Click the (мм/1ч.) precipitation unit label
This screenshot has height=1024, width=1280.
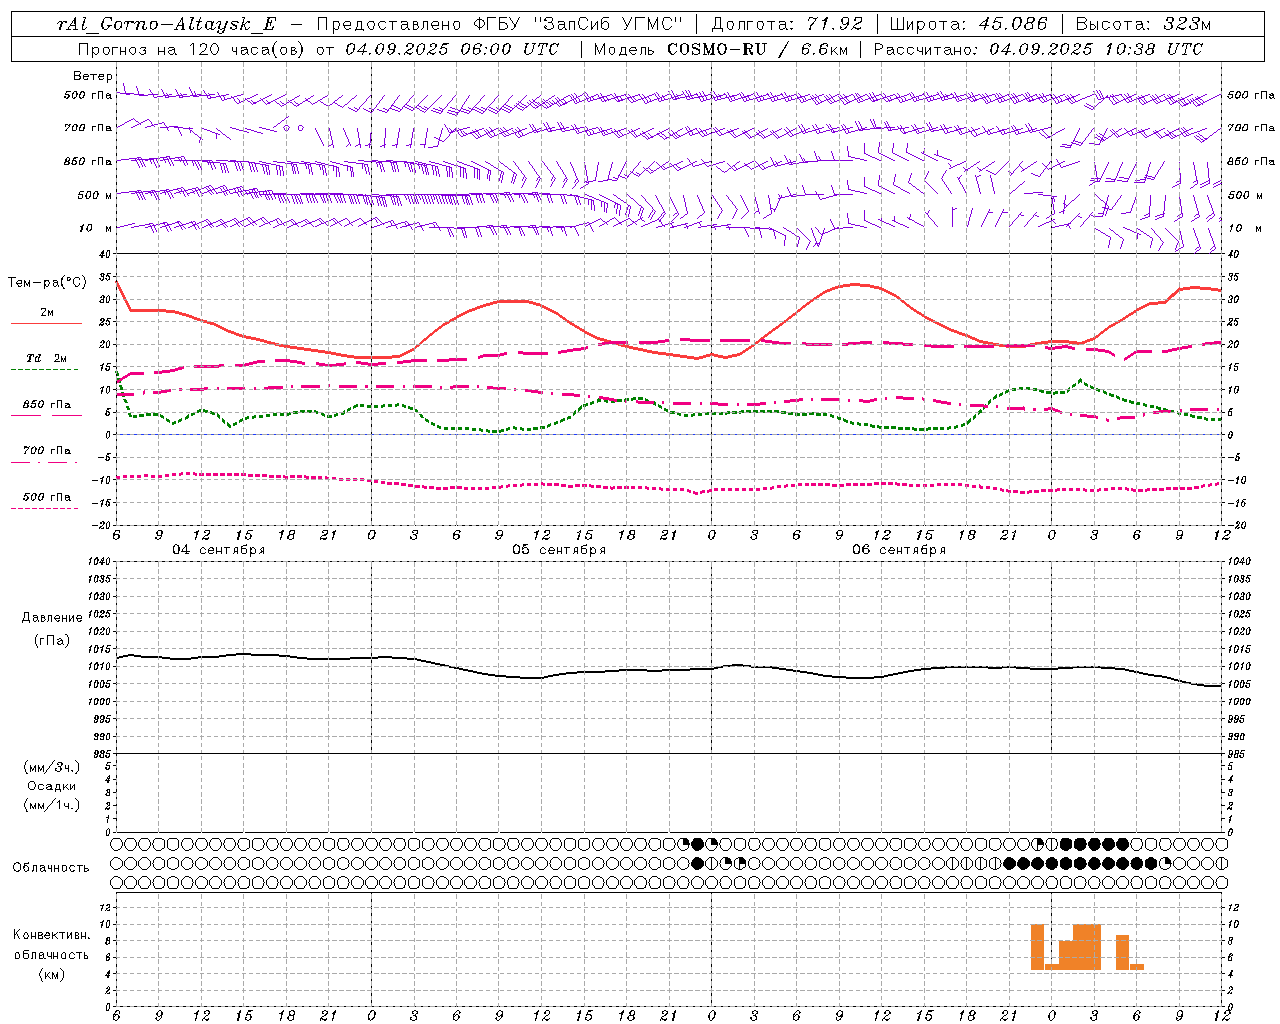pos(52,805)
